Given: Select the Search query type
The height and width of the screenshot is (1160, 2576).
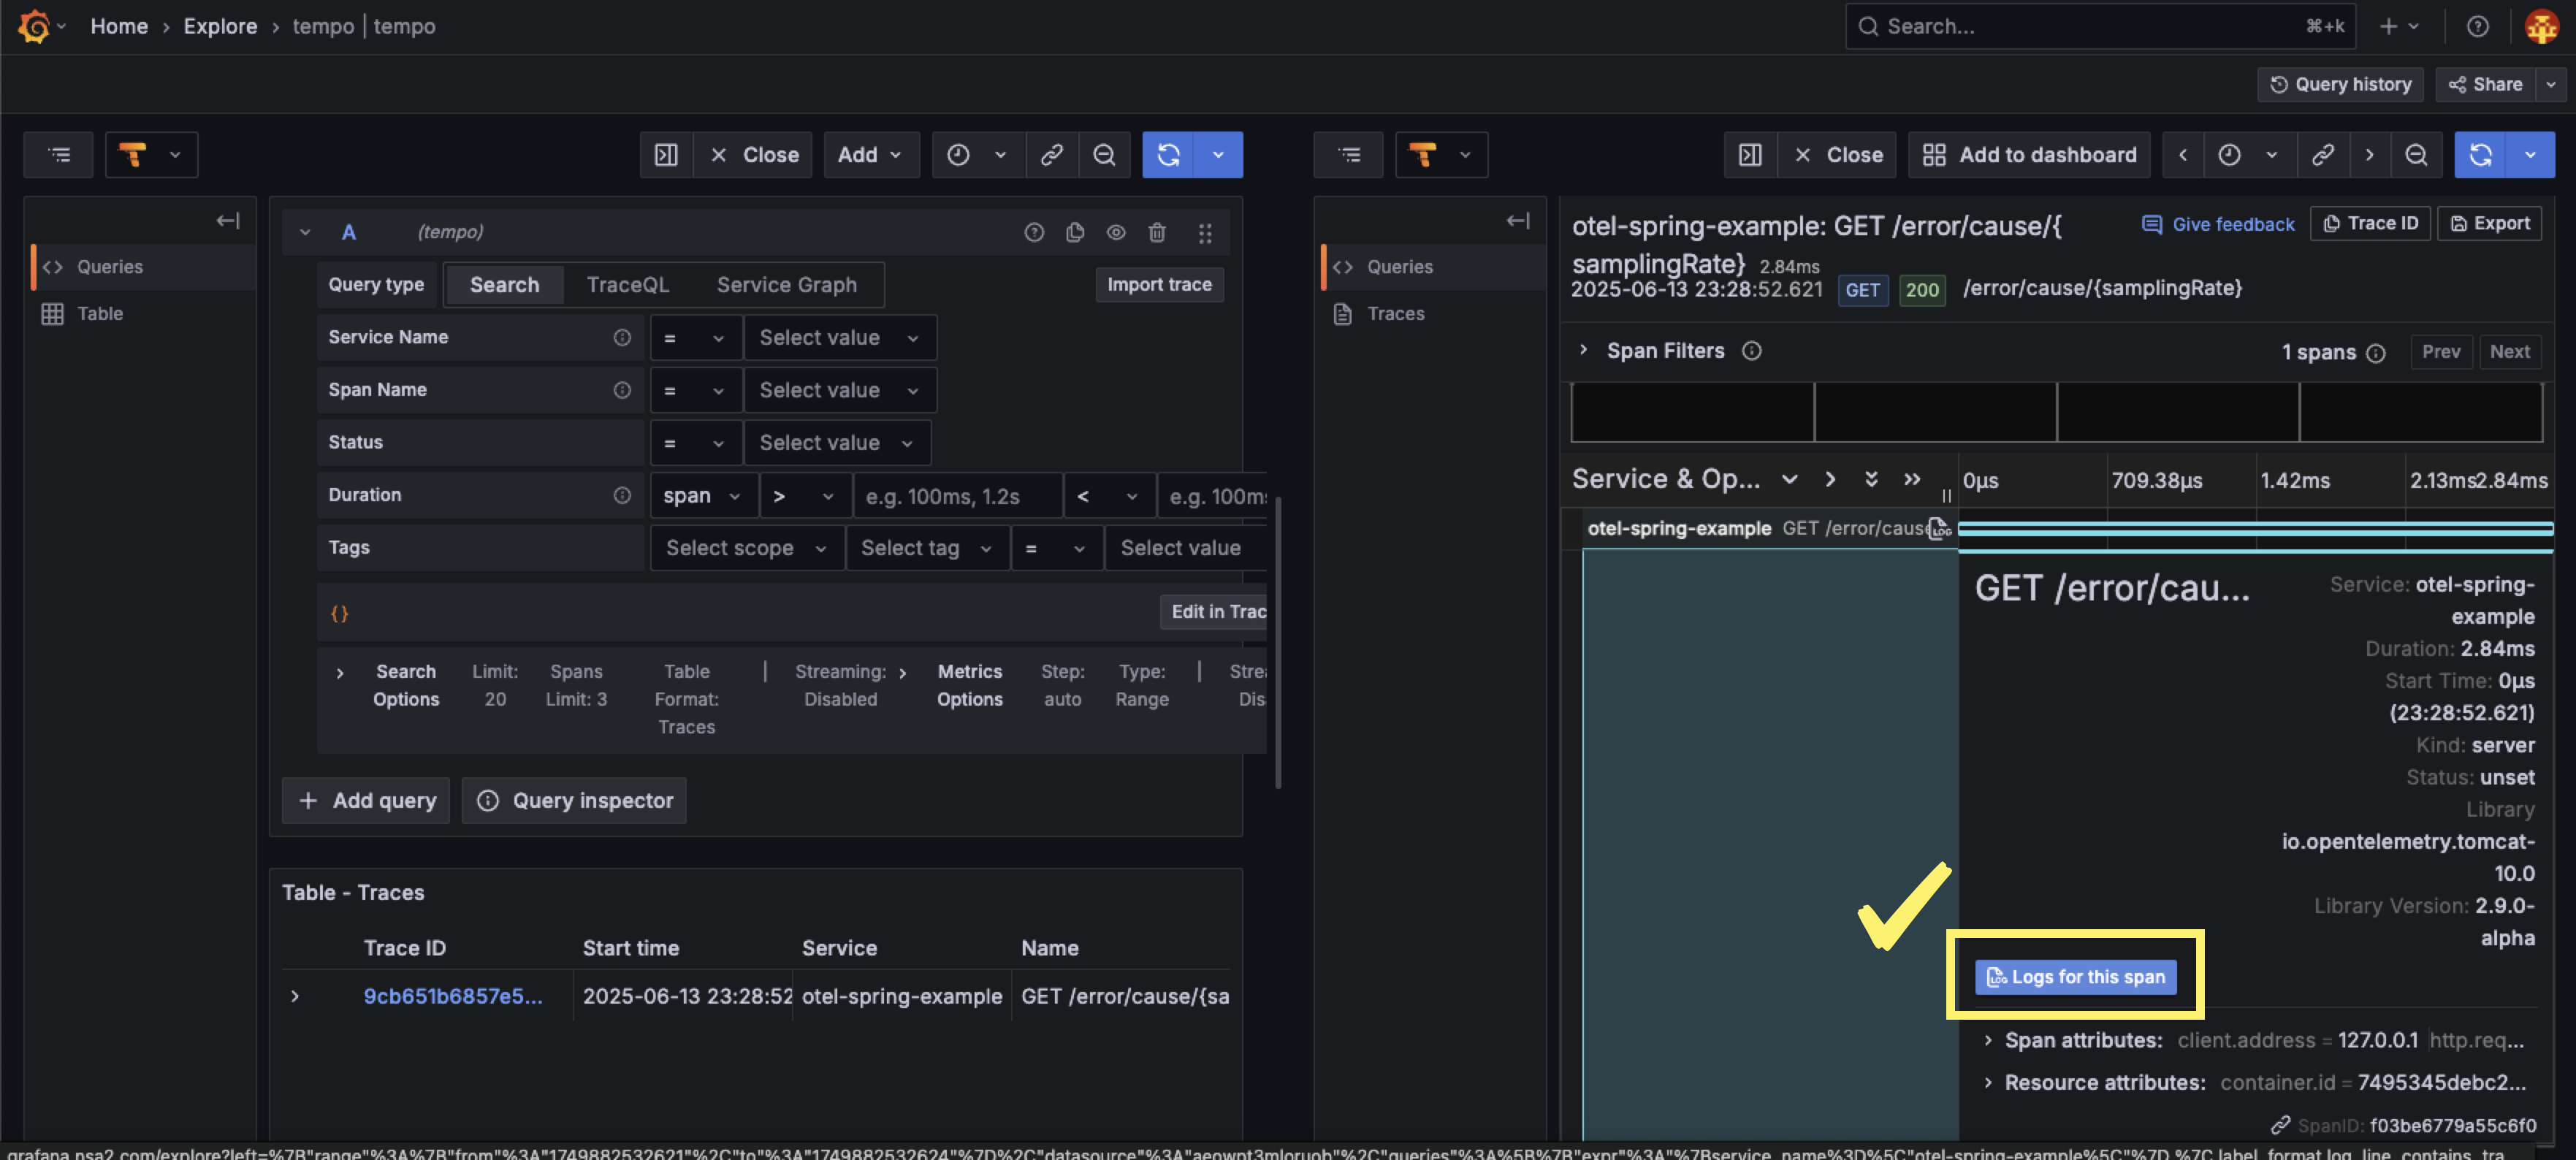Looking at the screenshot, I should [x=504, y=285].
